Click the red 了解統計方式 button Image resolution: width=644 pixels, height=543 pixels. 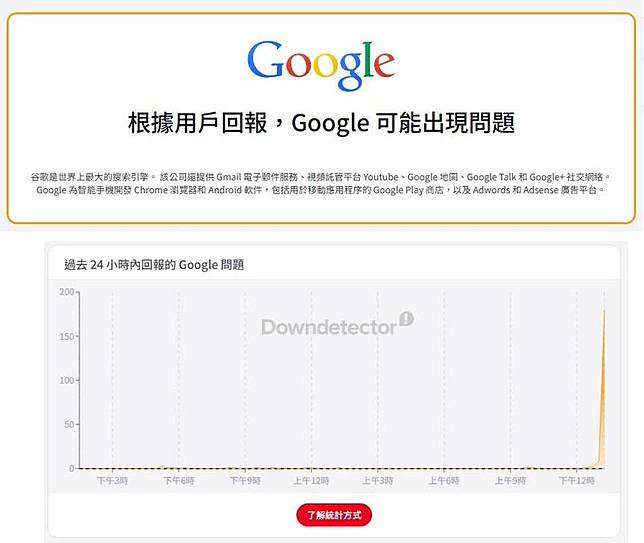pos(334,515)
